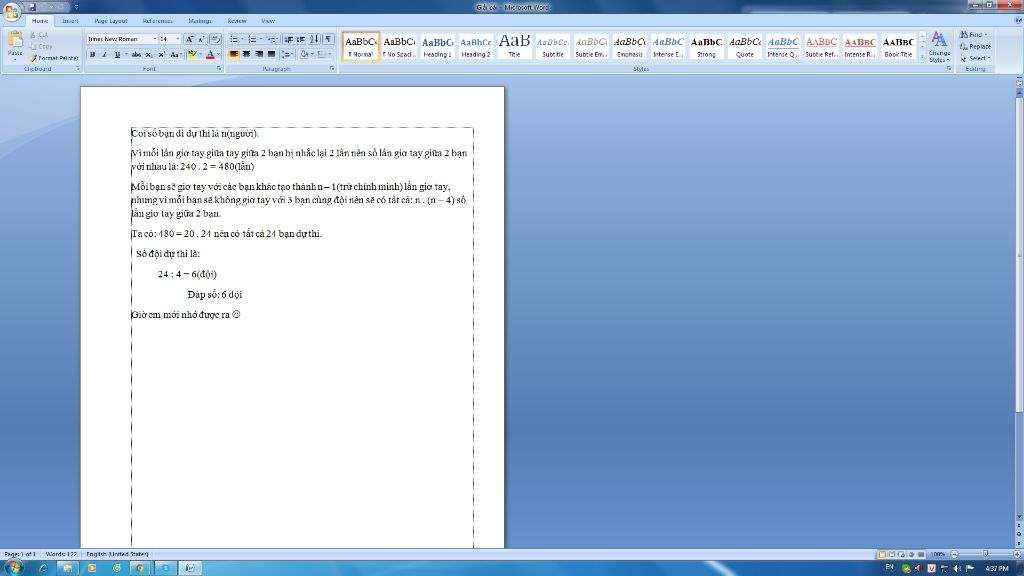This screenshot has height=576, width=1024.
Task: Click Replace in Editing group
Action: coord(975,46)
